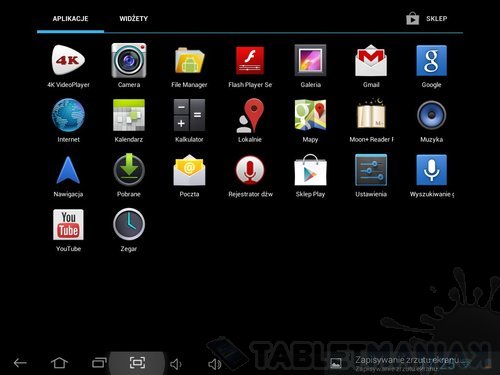Tap the Home navigation button
This screenshot has width=500, height=375.
point(59,363)
